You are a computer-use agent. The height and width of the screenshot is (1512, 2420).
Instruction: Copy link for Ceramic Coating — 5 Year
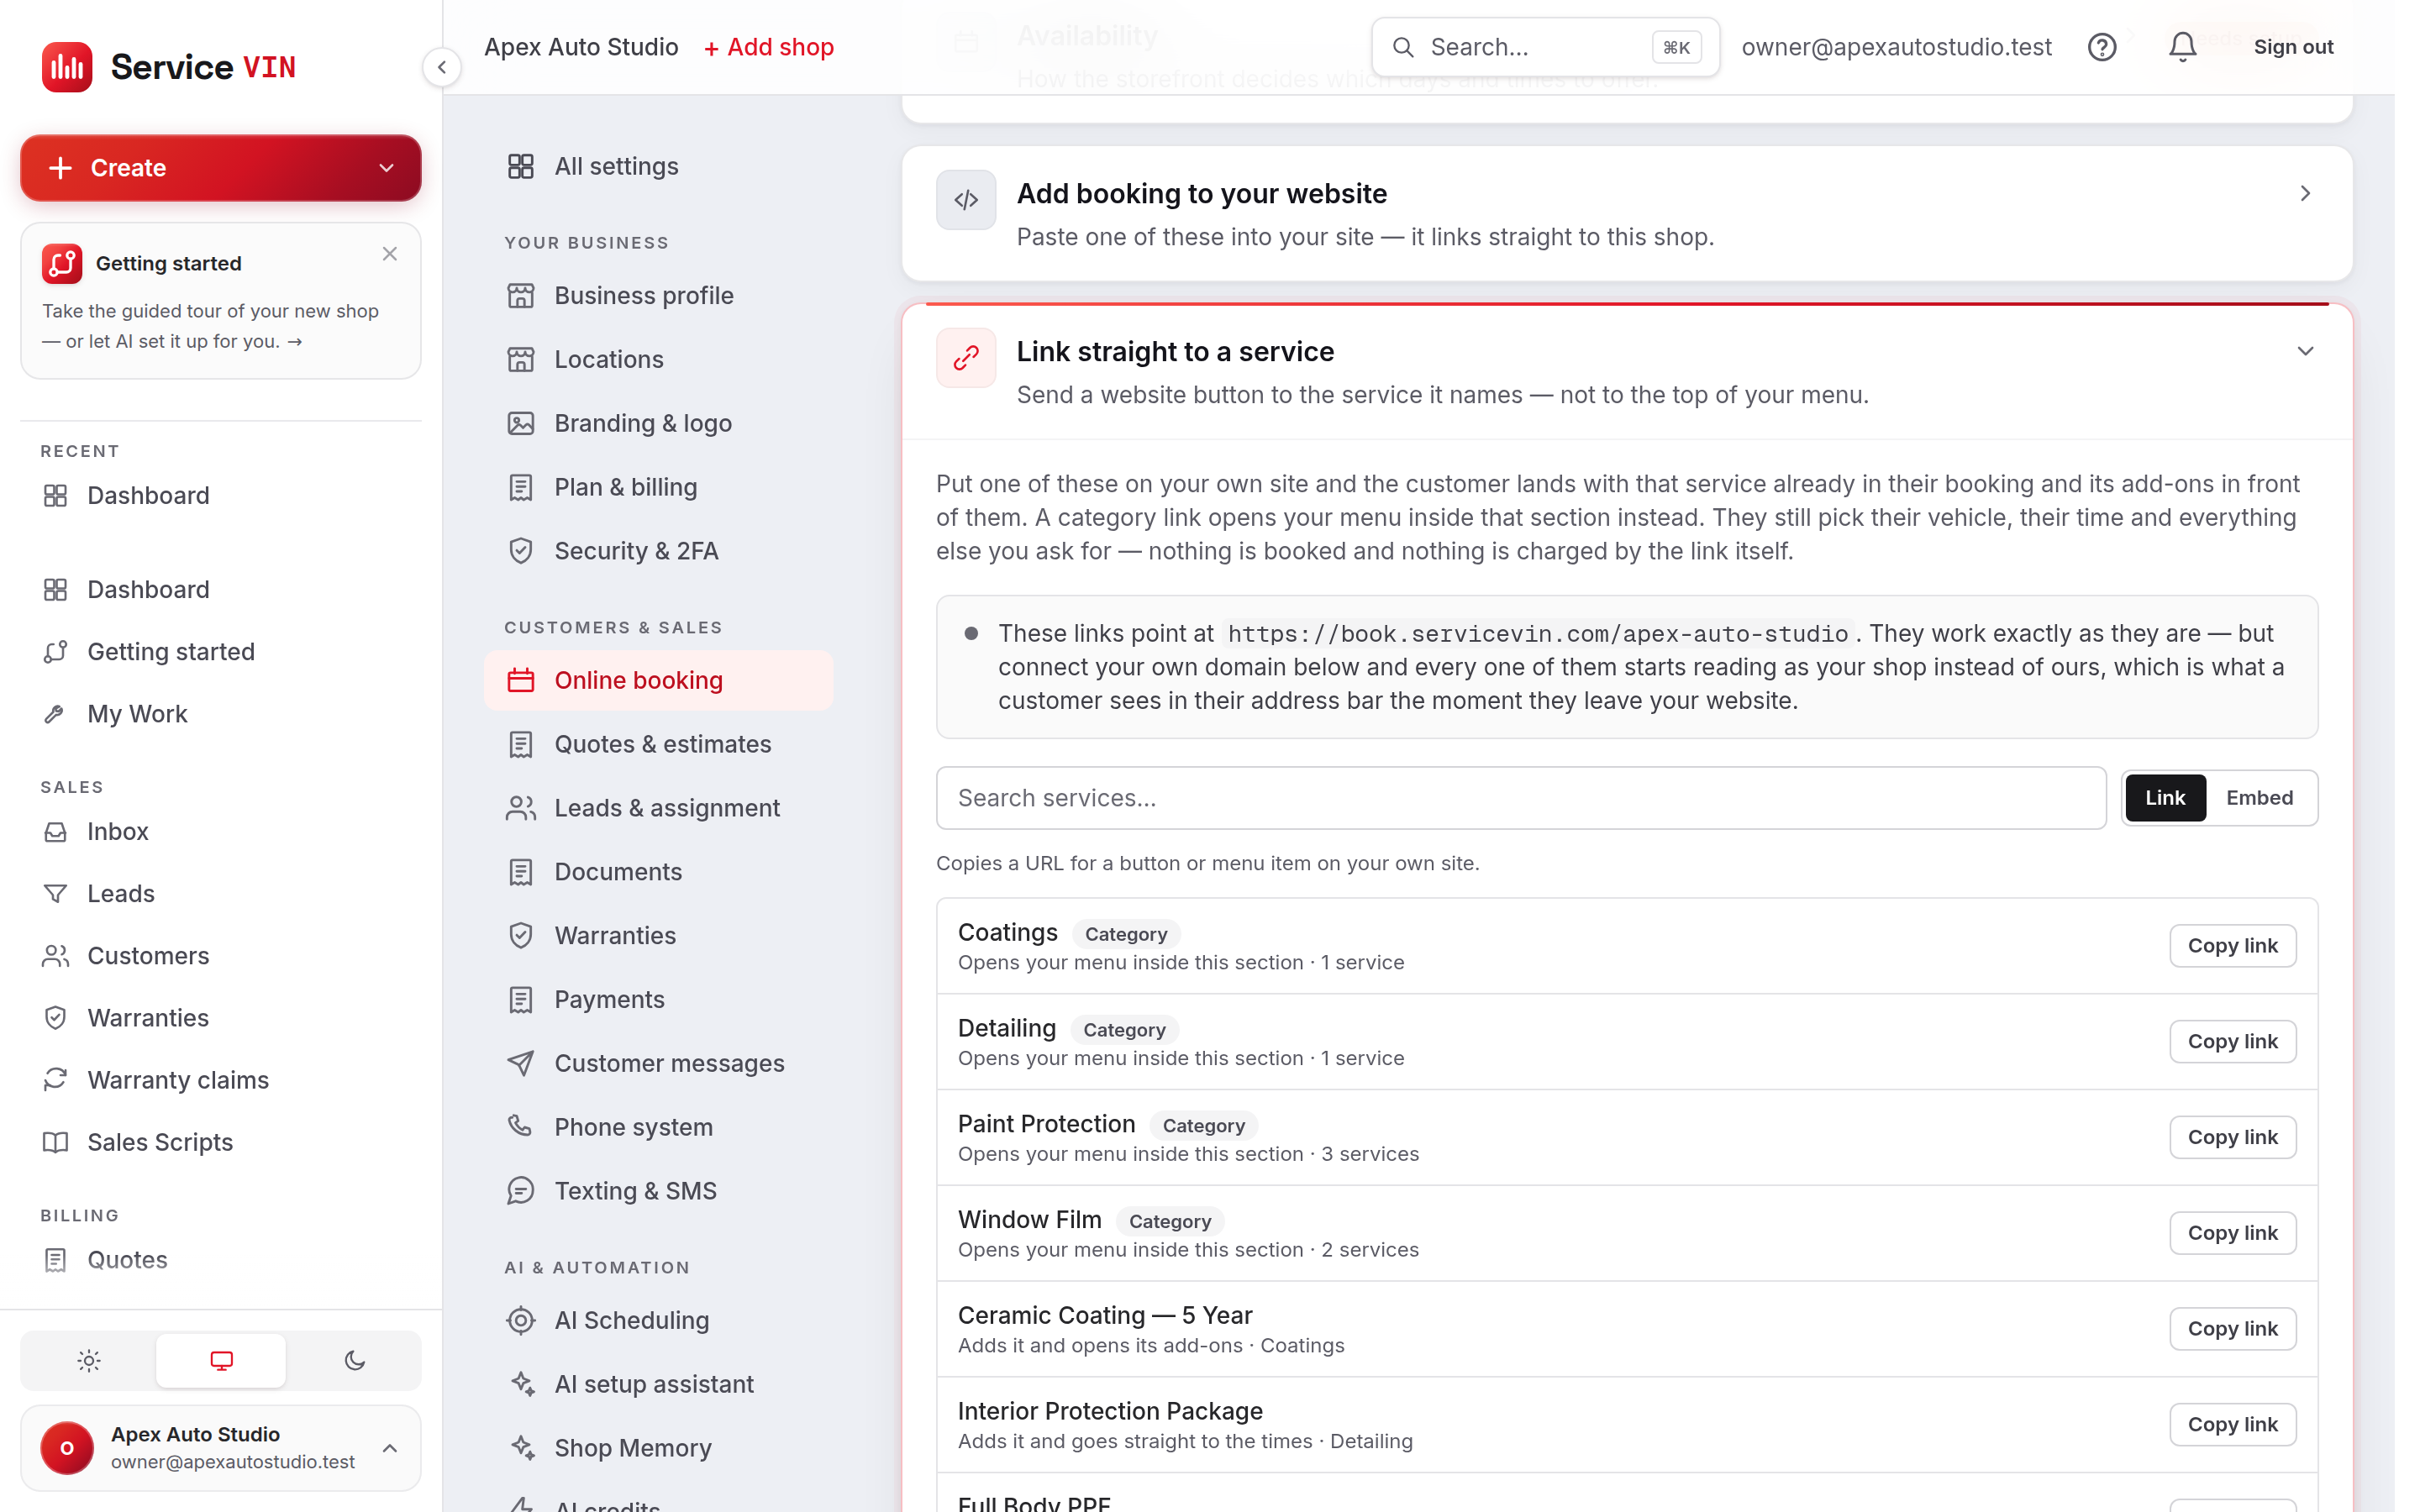2232,1329
